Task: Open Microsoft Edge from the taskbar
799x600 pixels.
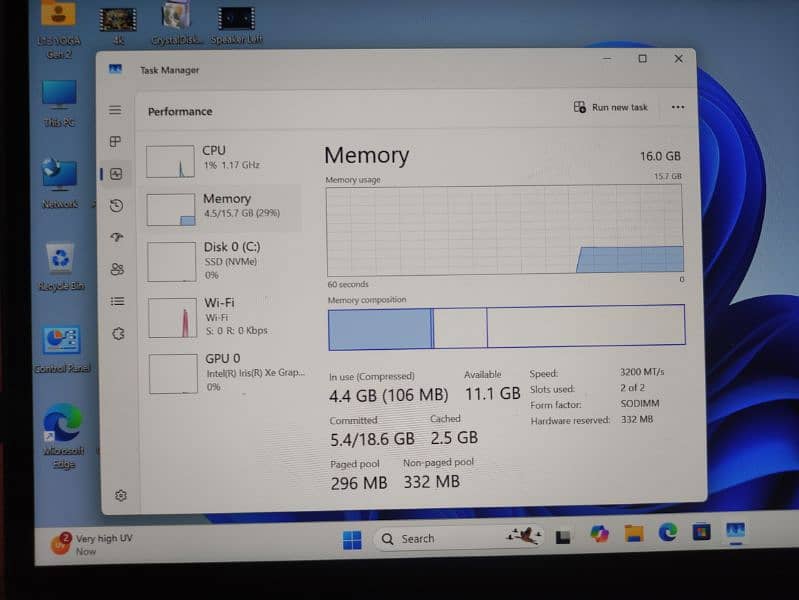Action: [x=668, y=532]
